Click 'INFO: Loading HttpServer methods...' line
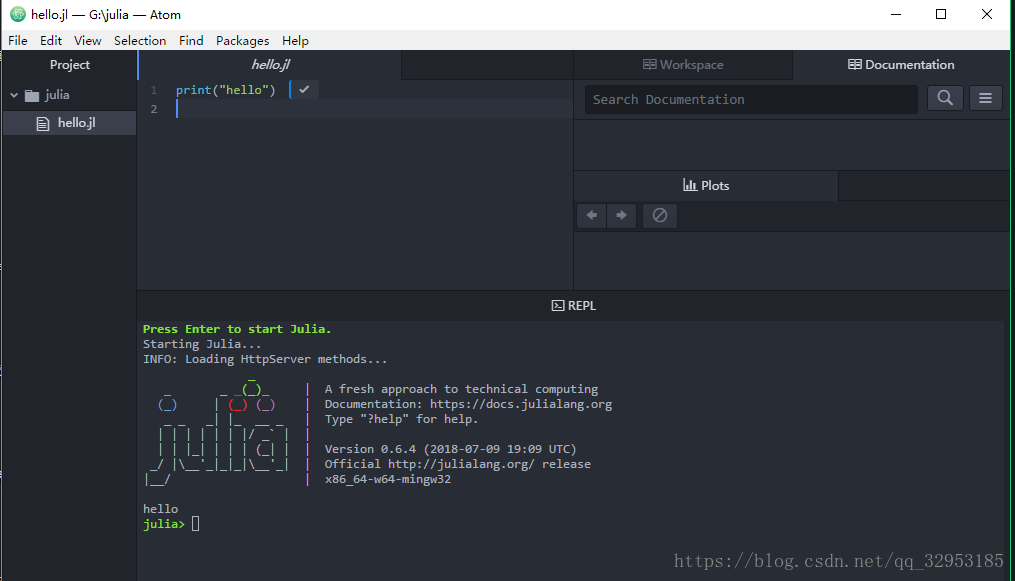 tap(265, 359)
